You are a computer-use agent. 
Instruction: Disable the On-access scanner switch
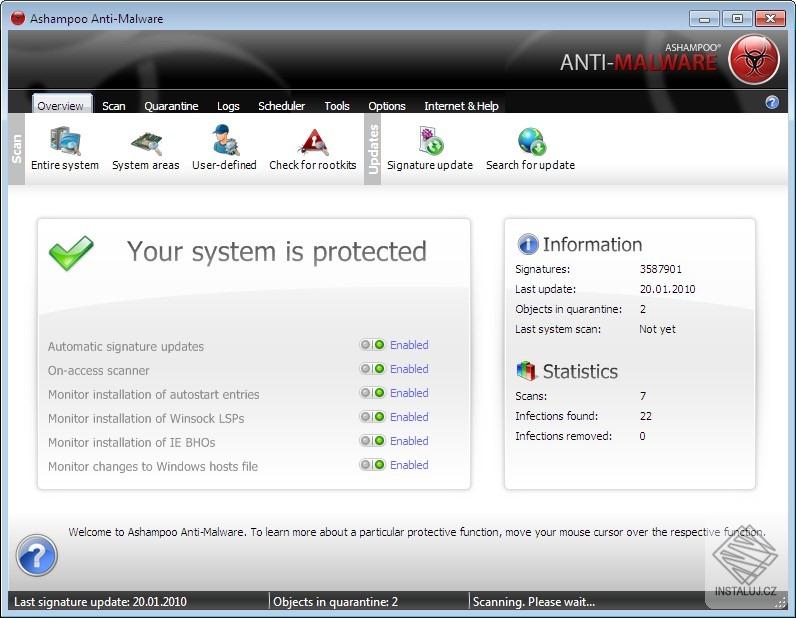(372, 369)
